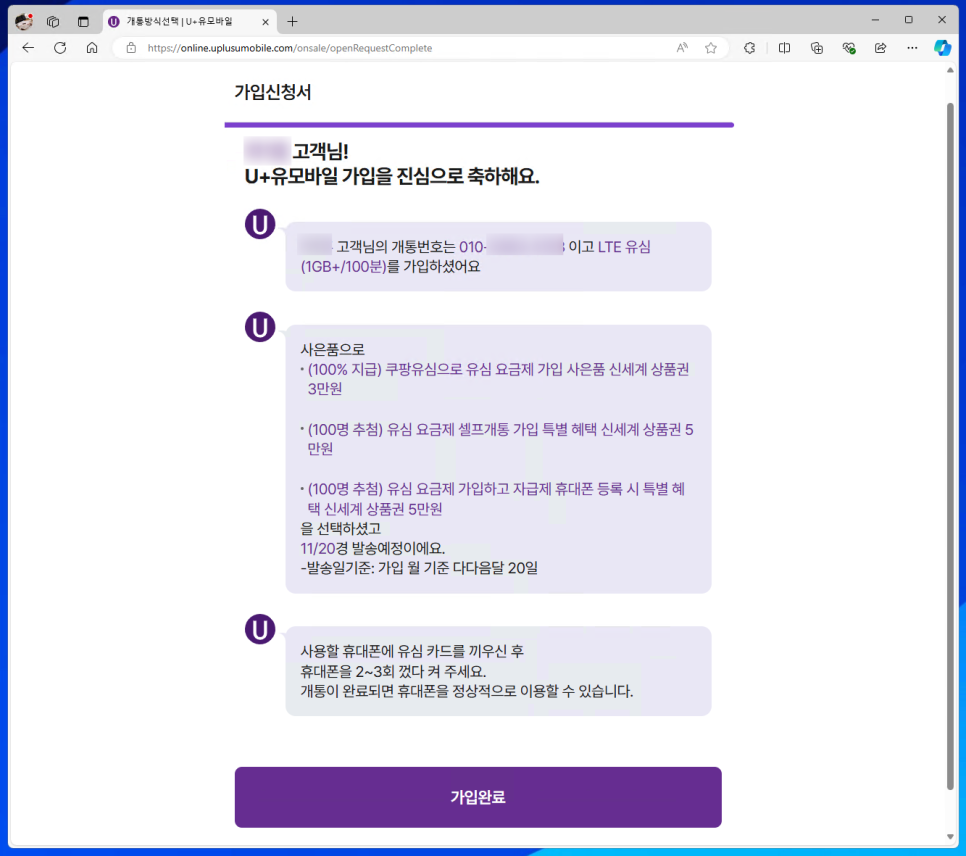Screen dimensions: 966x856
Task: Open the Copilot sidebar
Action: pos(943,48)
